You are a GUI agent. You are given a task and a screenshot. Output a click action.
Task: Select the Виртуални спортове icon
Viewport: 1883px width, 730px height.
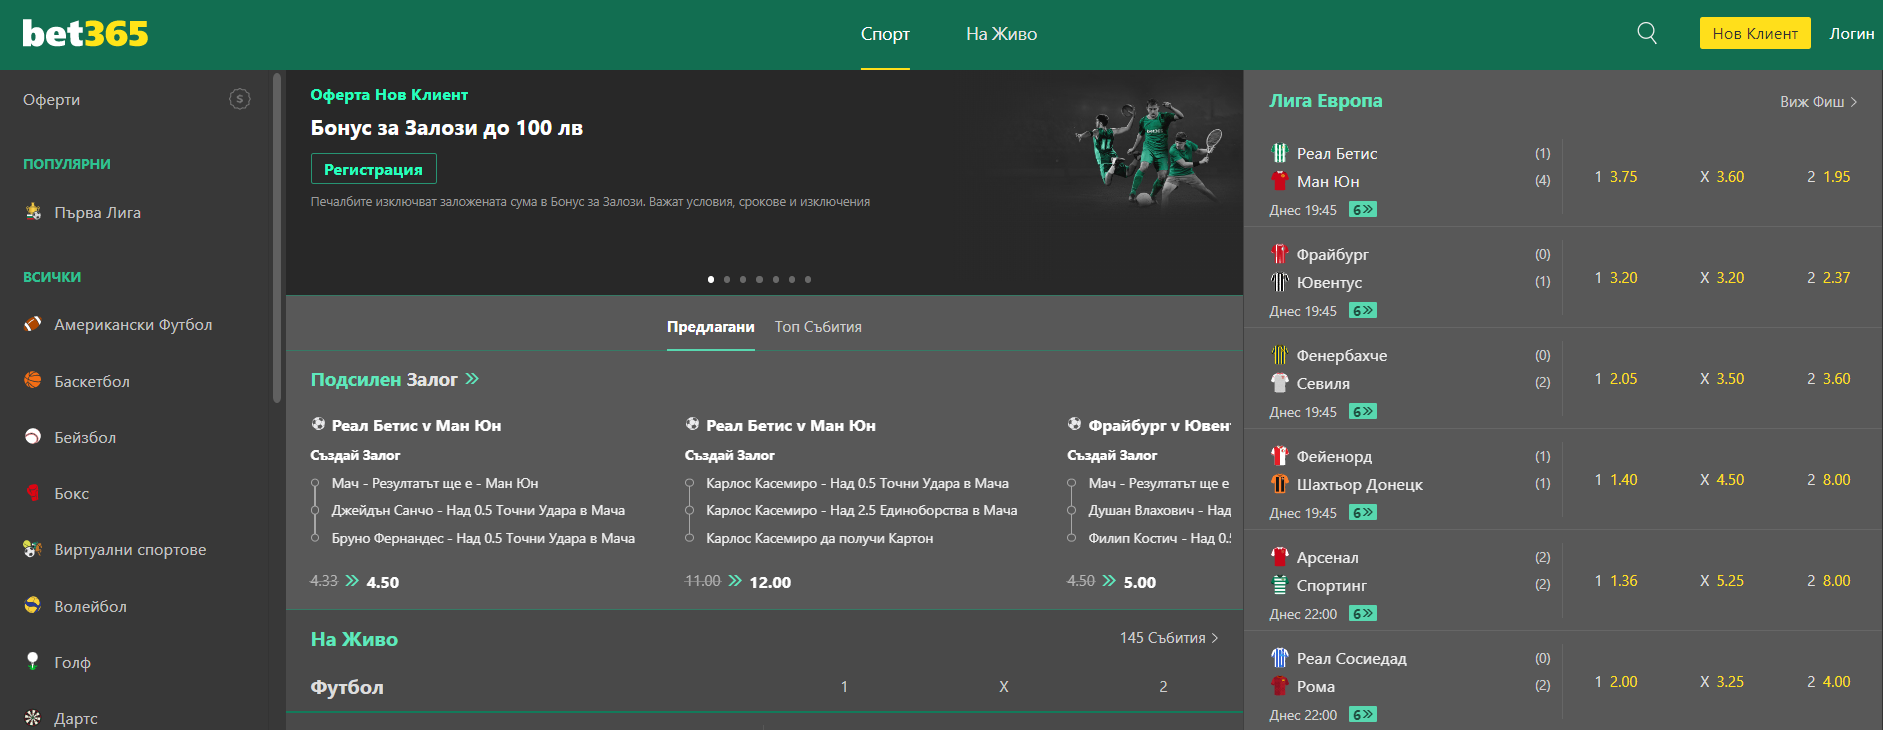click(33, 549)
